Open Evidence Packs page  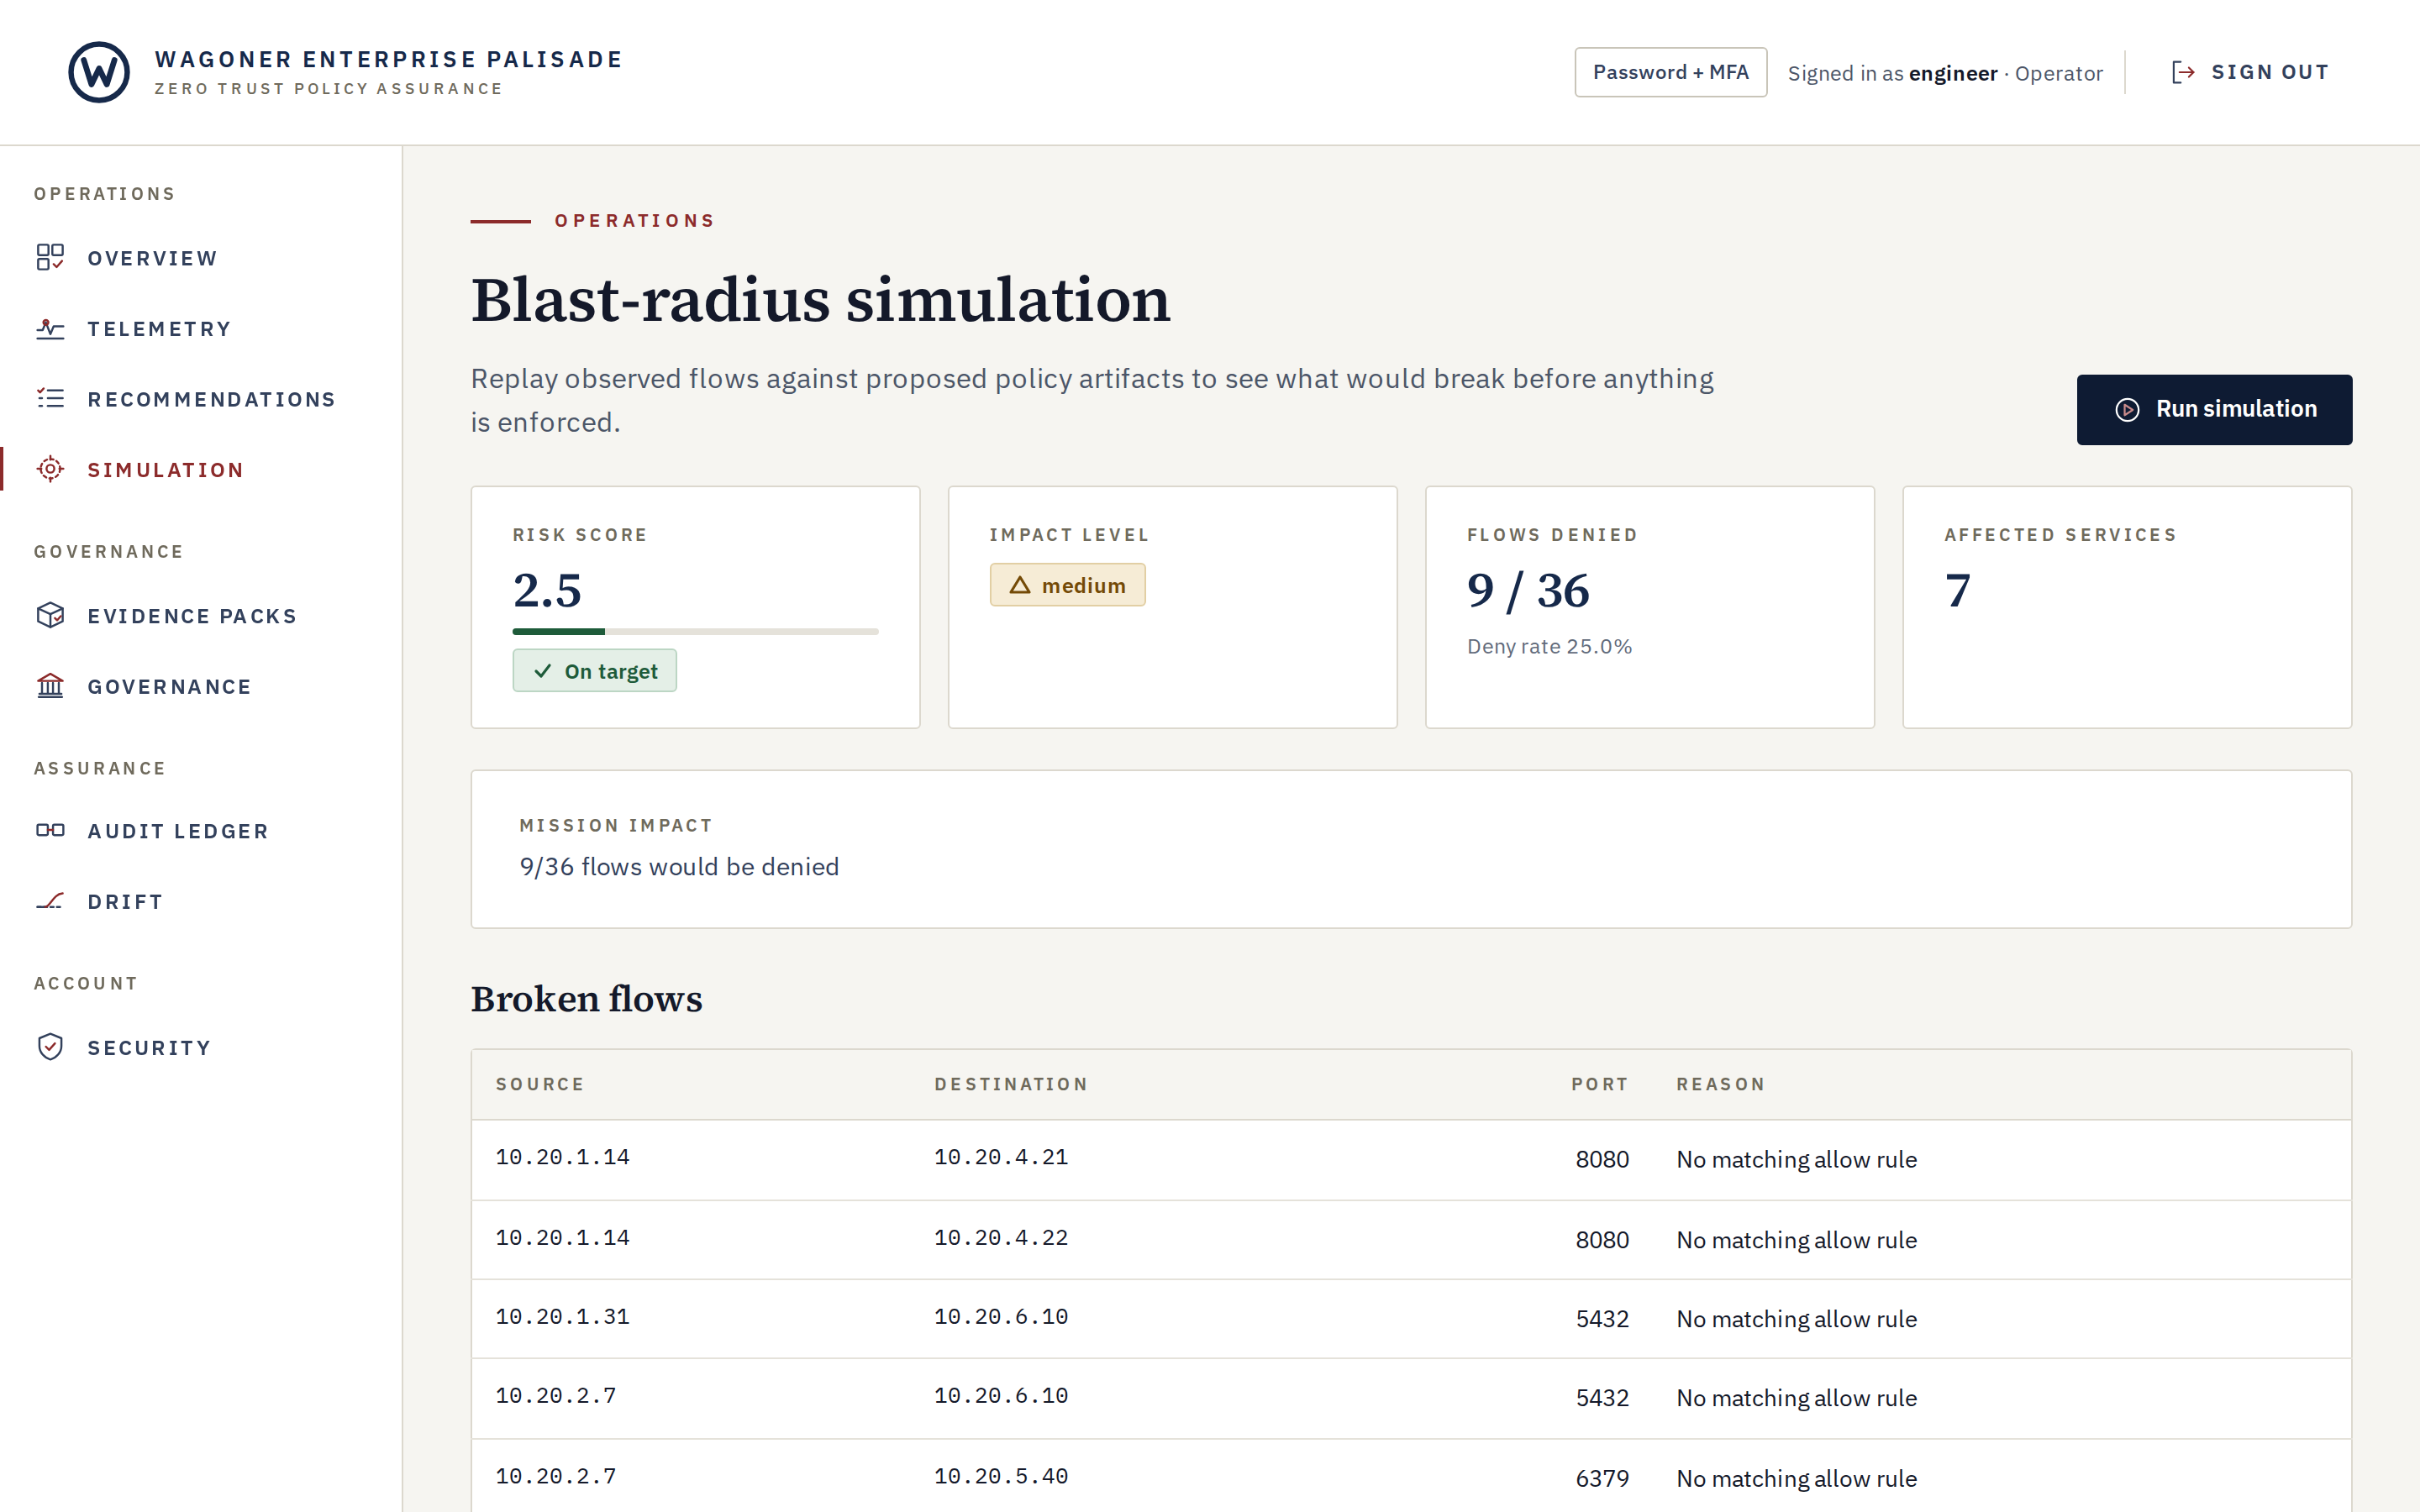[x=200, y=616]
